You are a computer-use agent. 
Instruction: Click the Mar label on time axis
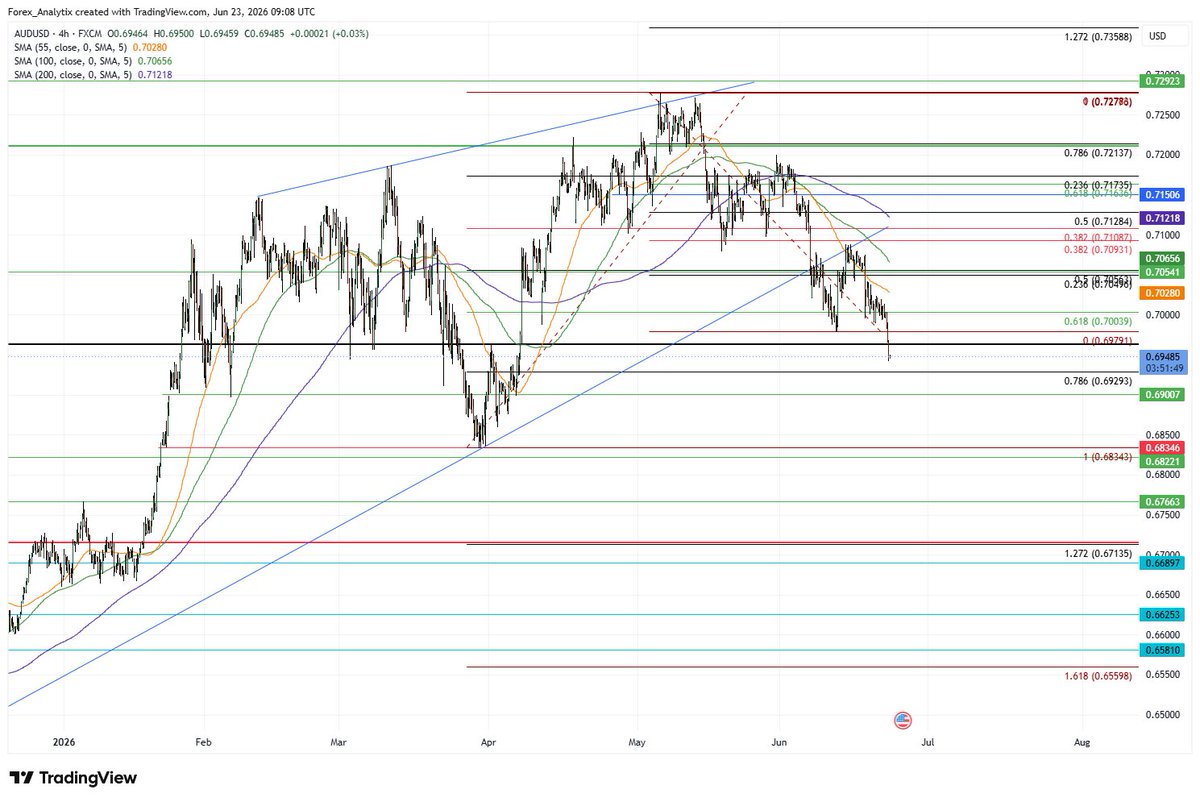tap(340, 743)
